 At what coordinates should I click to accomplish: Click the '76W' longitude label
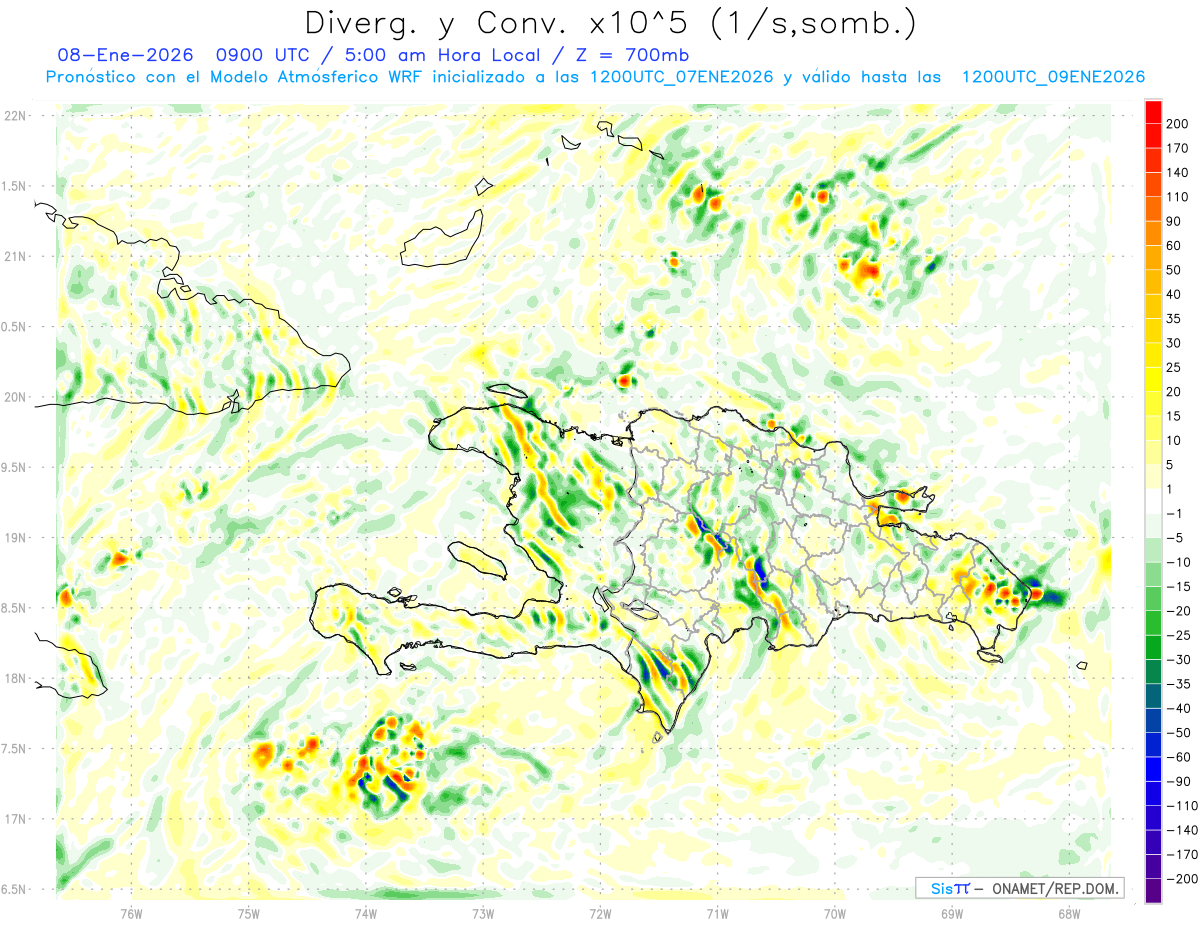131,912
